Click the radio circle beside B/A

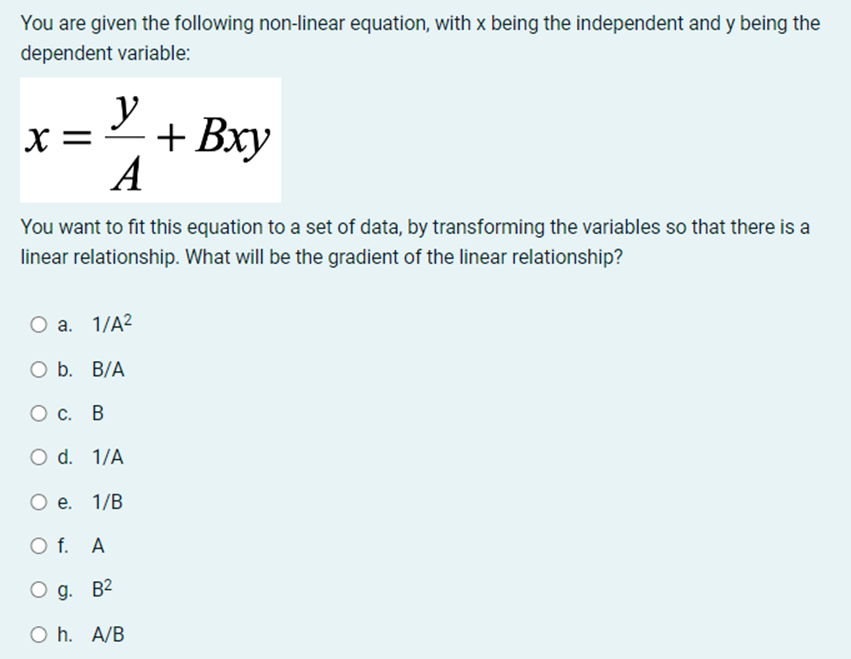[x=37, y=368]
